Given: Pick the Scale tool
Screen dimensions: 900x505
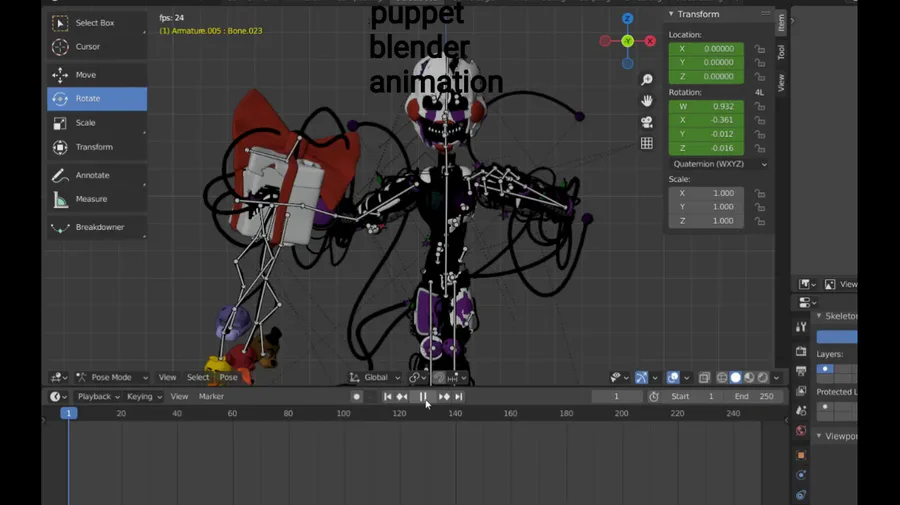Looking at the screenshot, I should [x=97, y=123].
